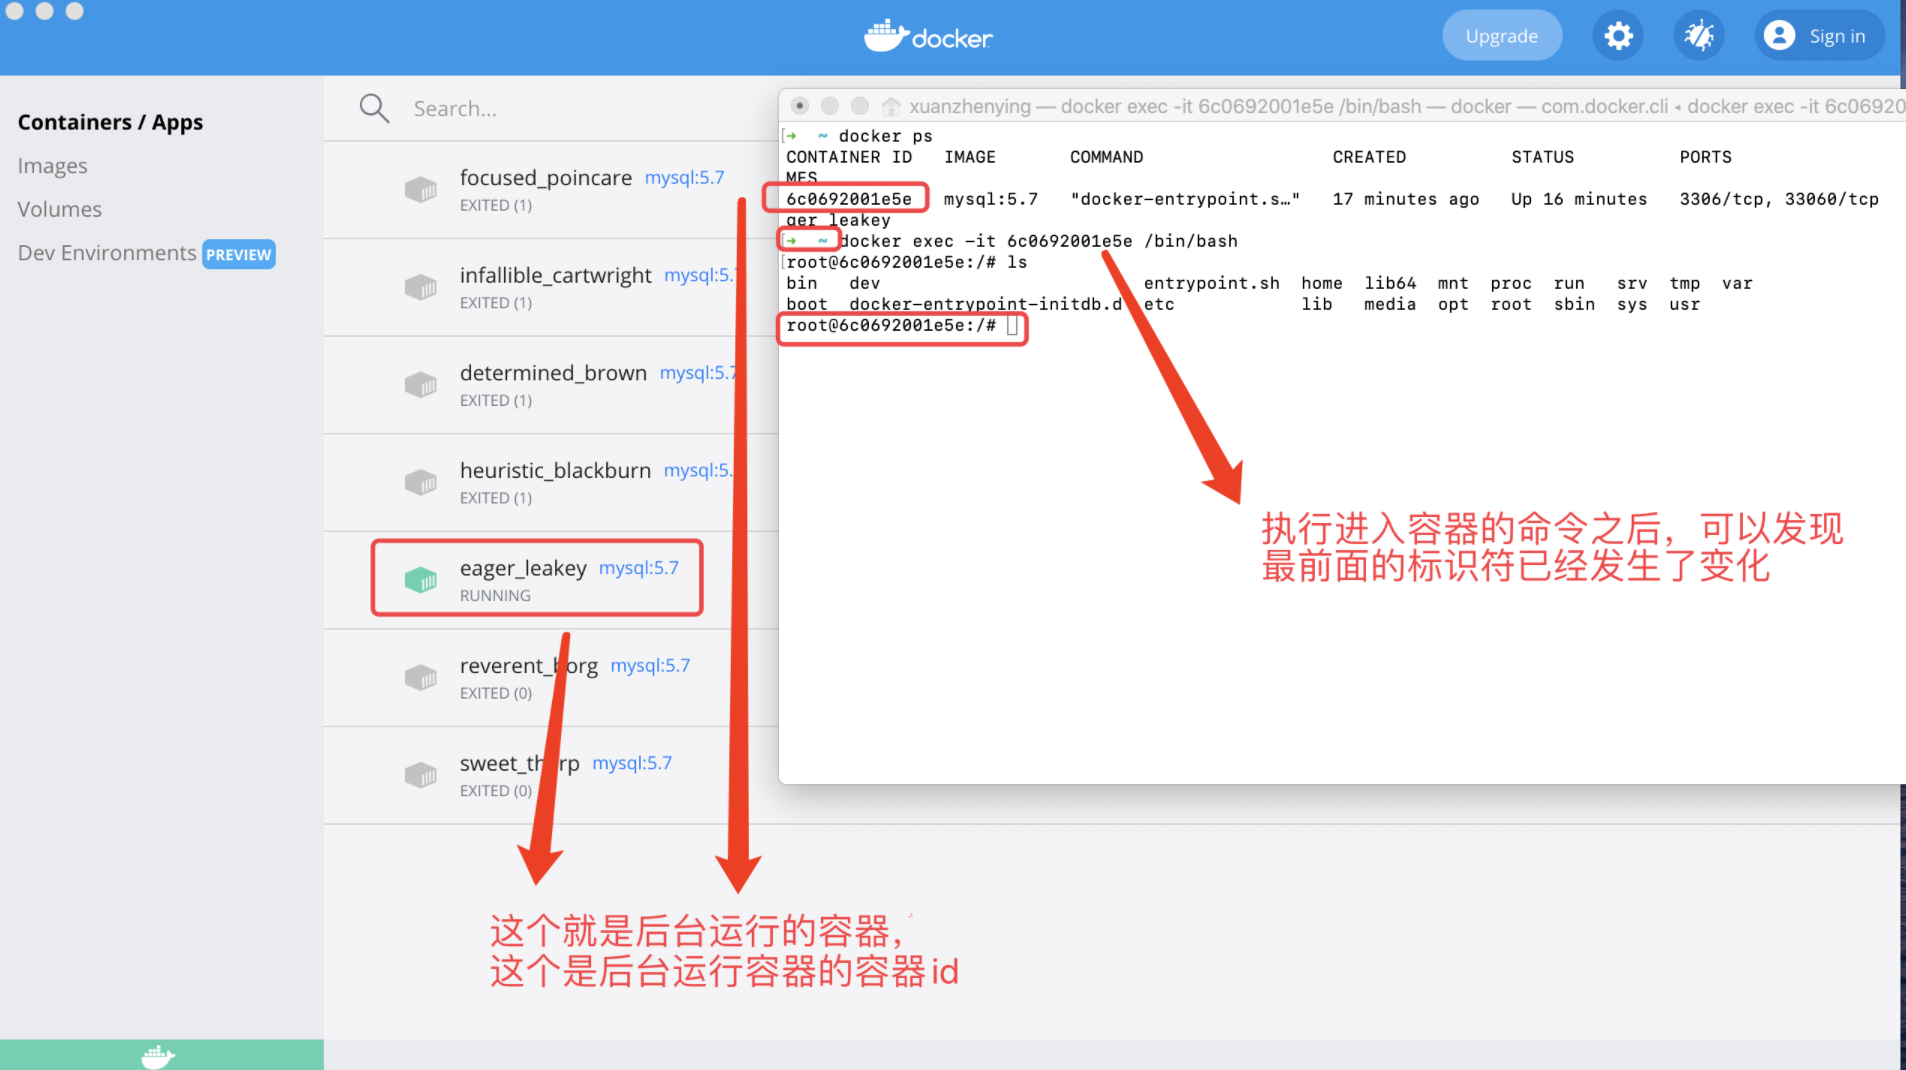The width and height of the screenshot is (1906, 1070).
Task: Click 'Up 16 minutes' status in terminal
Action: [1578, 199]
